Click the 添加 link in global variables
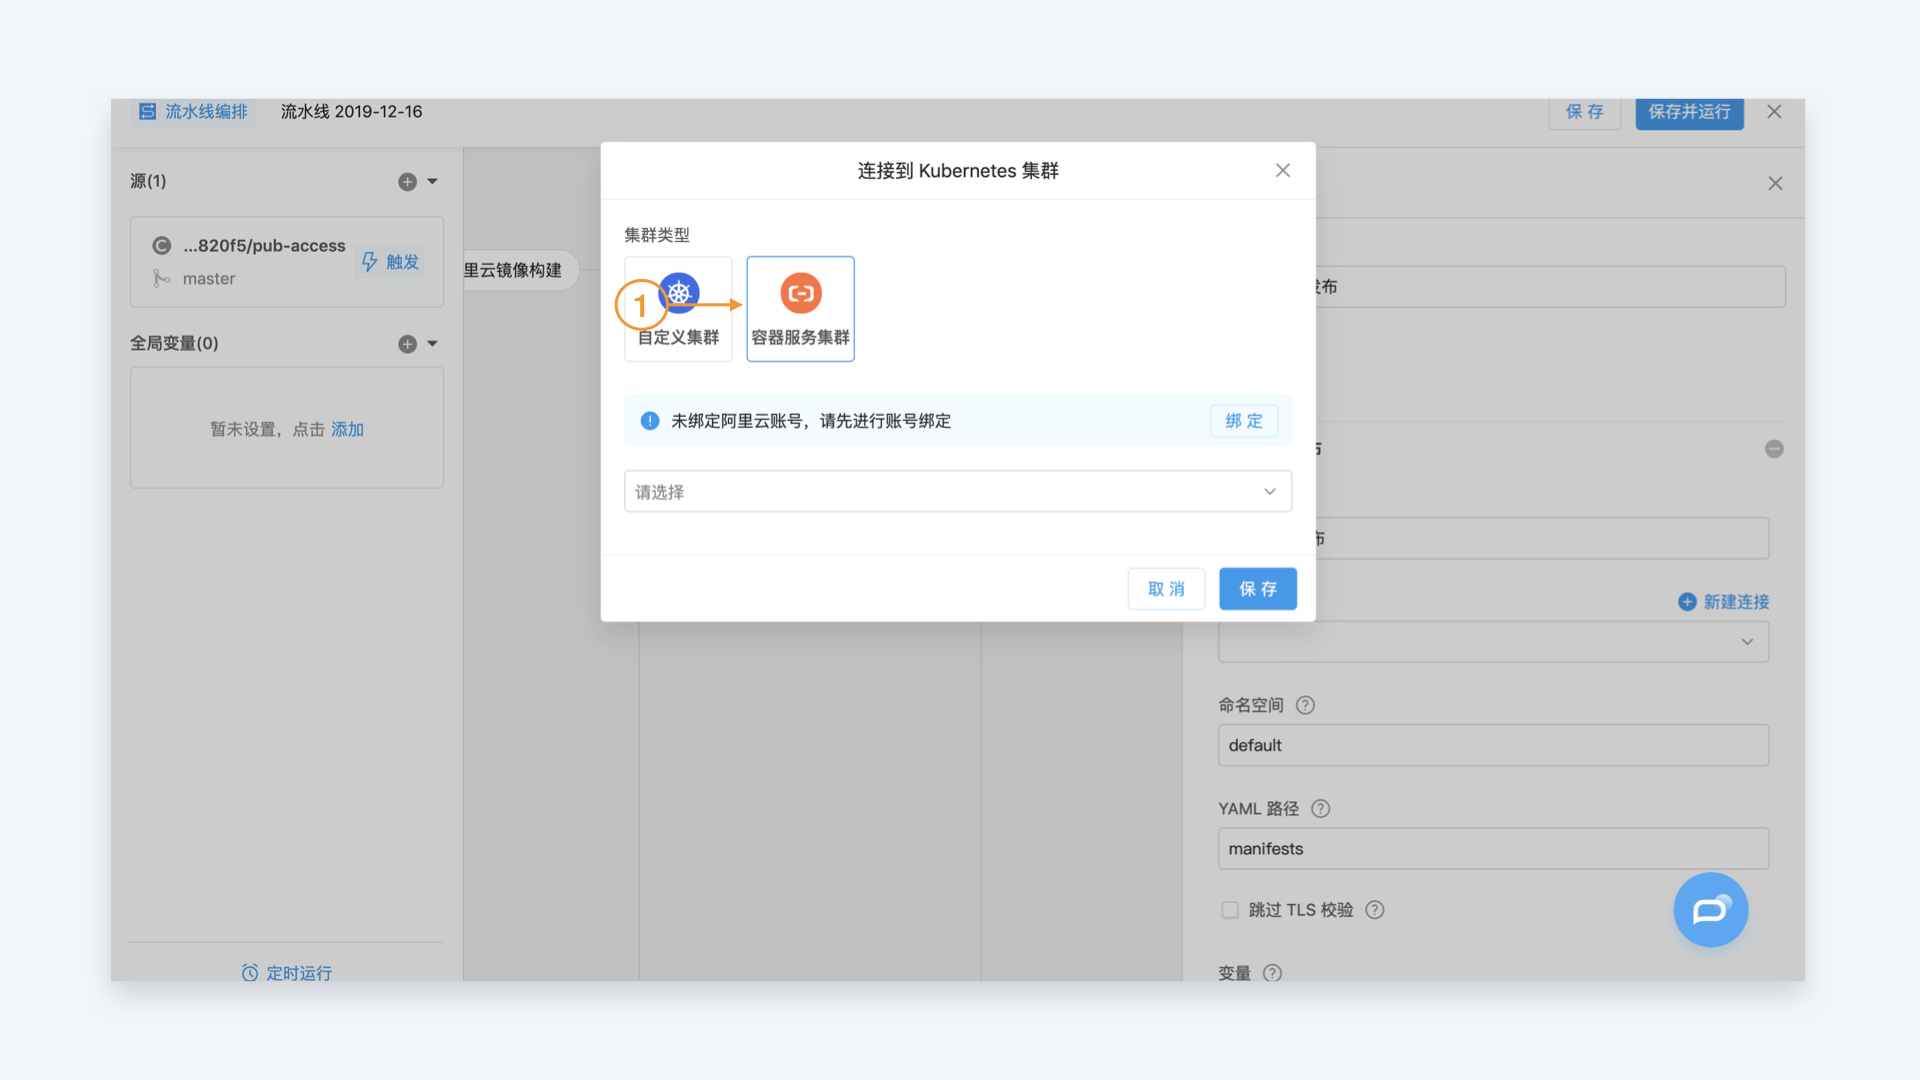The height and width of the screenshot is (1080, 1920). point(348,429)
